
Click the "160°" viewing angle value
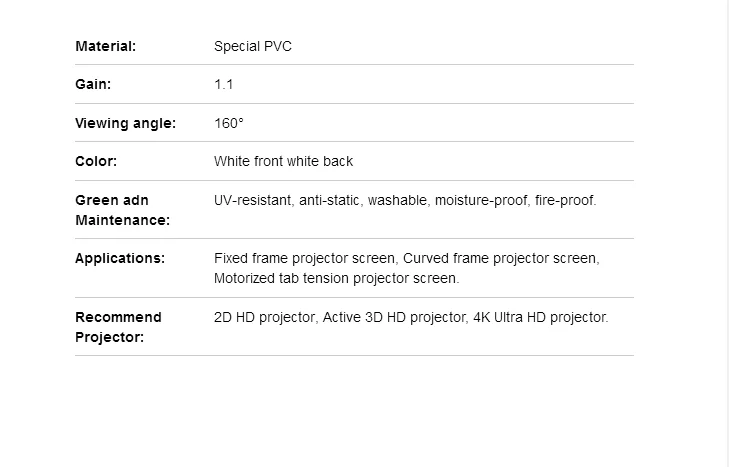(x=229, y=123)
